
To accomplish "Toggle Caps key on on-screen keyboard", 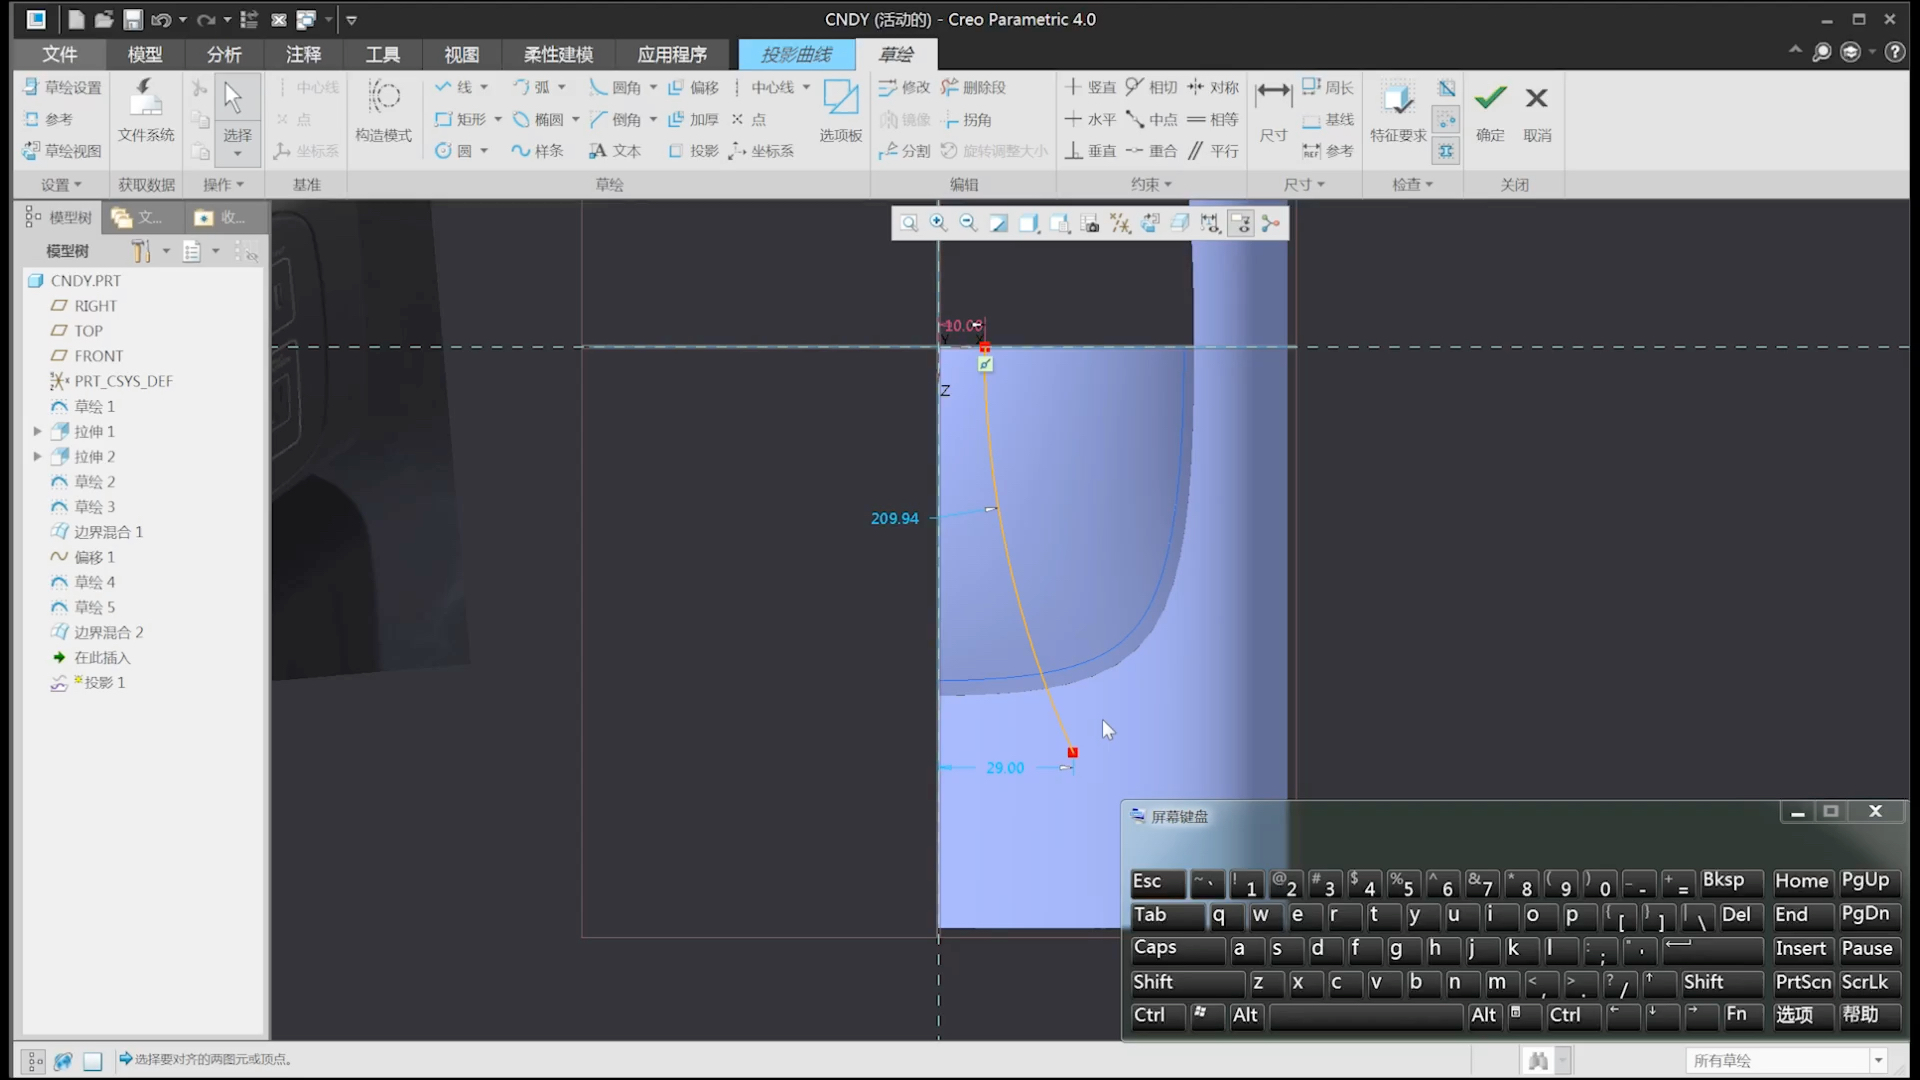I will (1175, 948).
